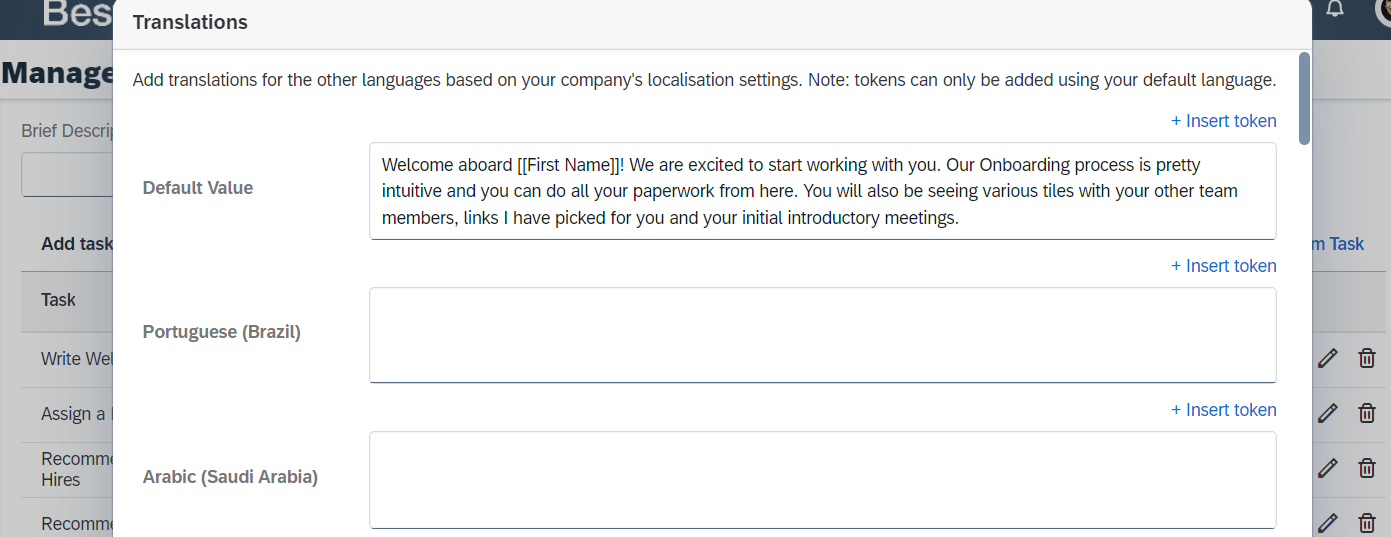Click into the Arabic (Saudi Arabia) translation box

pyautogui.click(x=823, y=480)
